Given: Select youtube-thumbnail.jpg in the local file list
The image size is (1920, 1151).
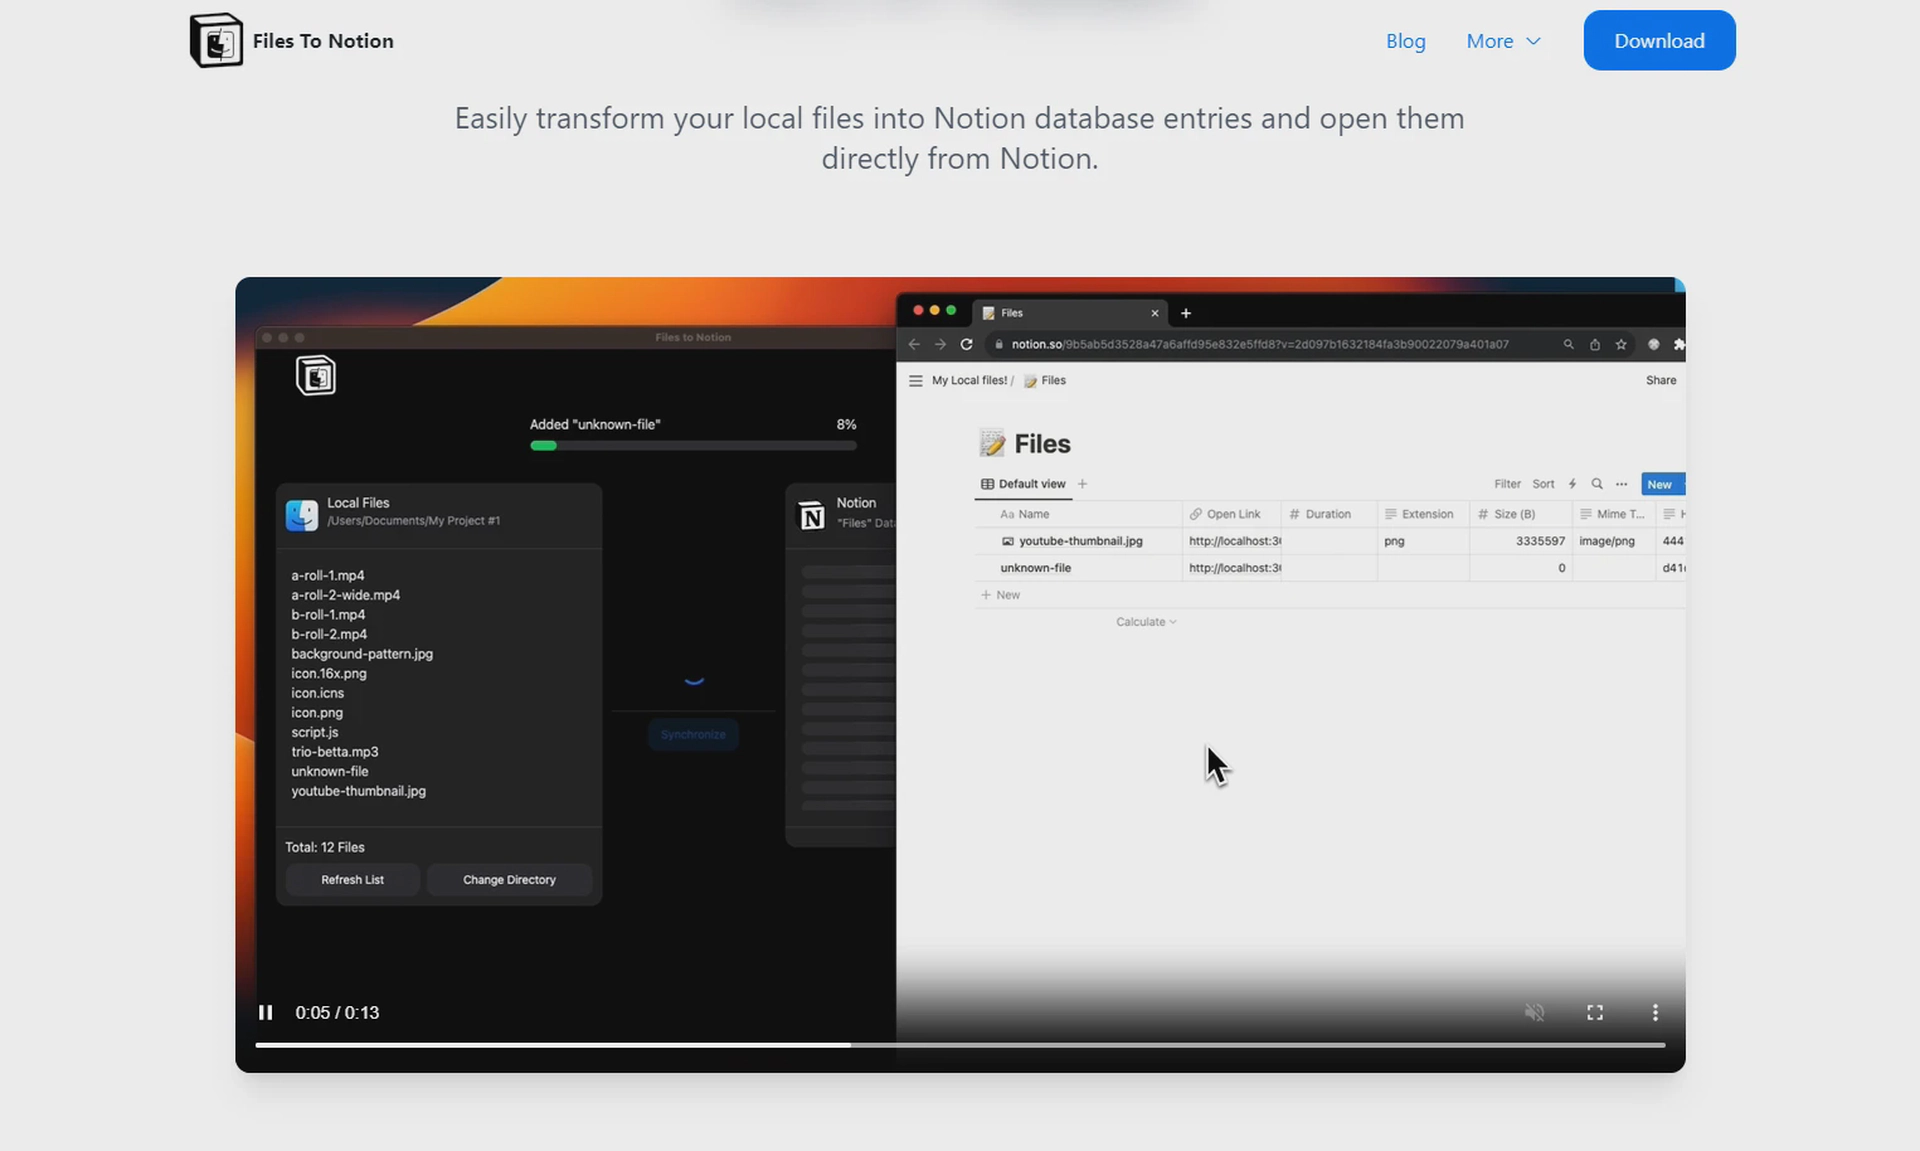Looking at the screenshot, I should pyautogui.click(x=358, y=791).
